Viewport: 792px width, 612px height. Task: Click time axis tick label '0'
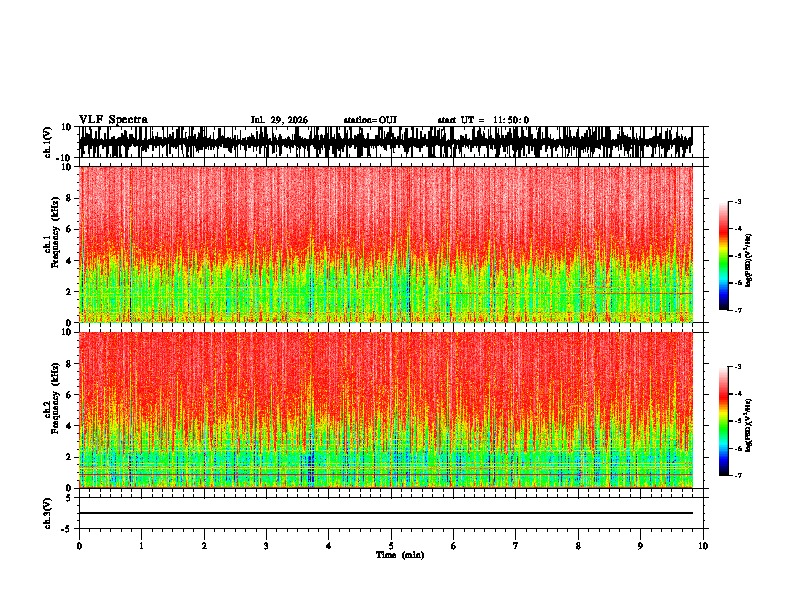point(79,546)
